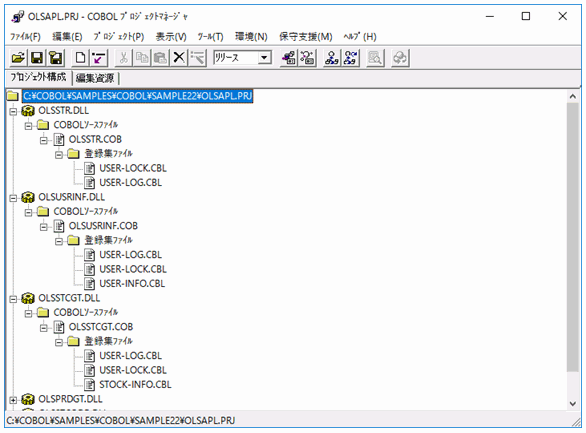
Task: Select STOCK-INFO.CBL file
Action: (135, 384)
